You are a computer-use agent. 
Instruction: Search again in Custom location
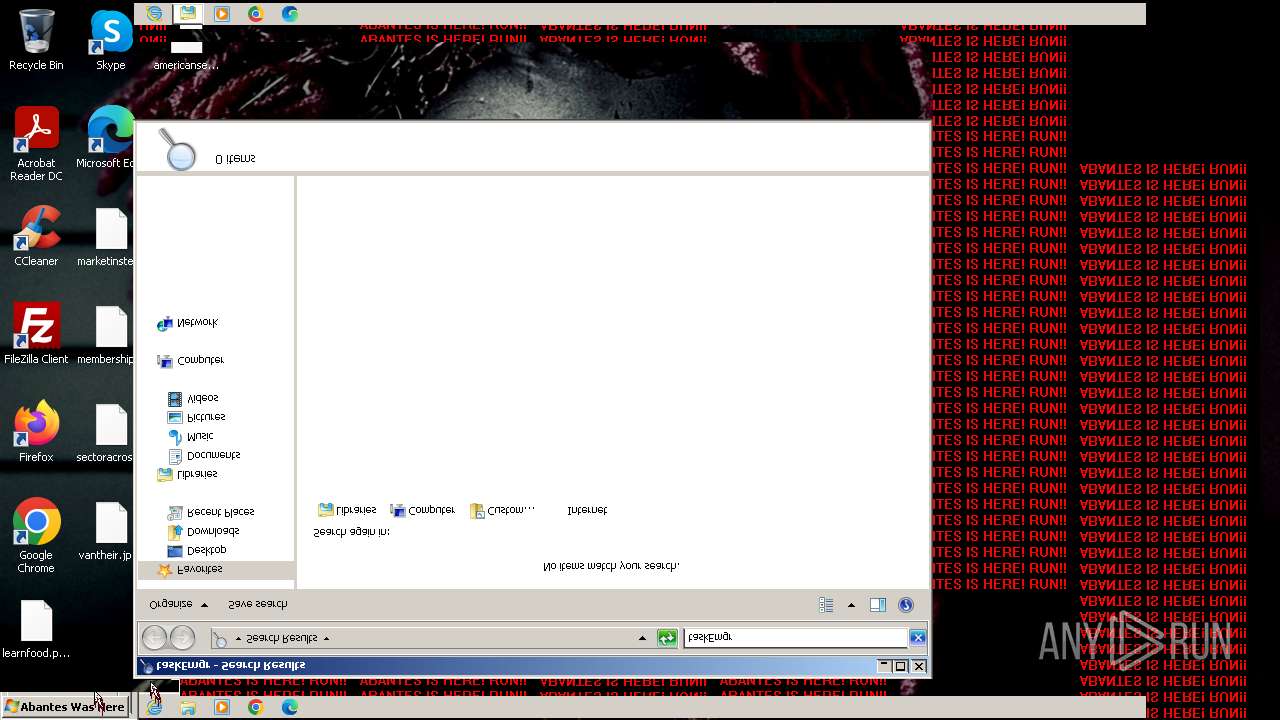tap(502, 510)
